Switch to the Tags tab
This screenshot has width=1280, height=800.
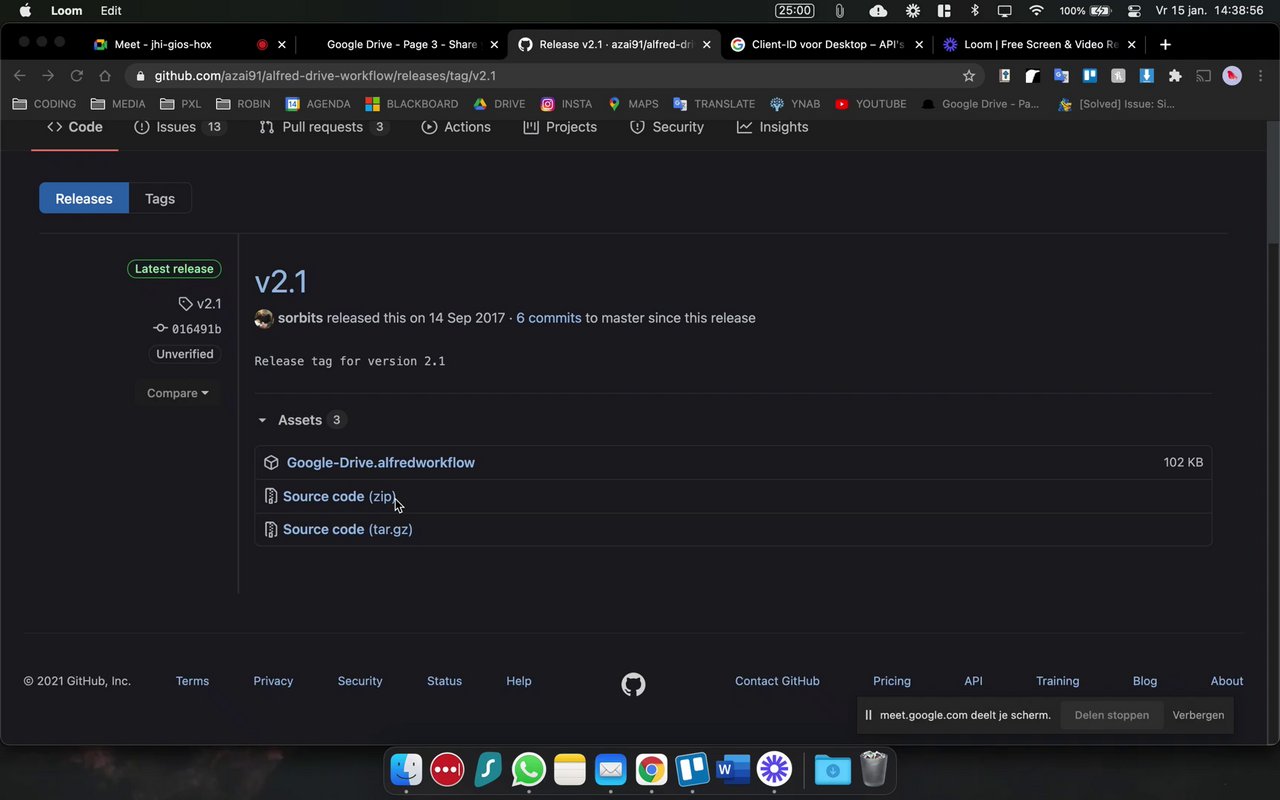(x=160, y=199)
